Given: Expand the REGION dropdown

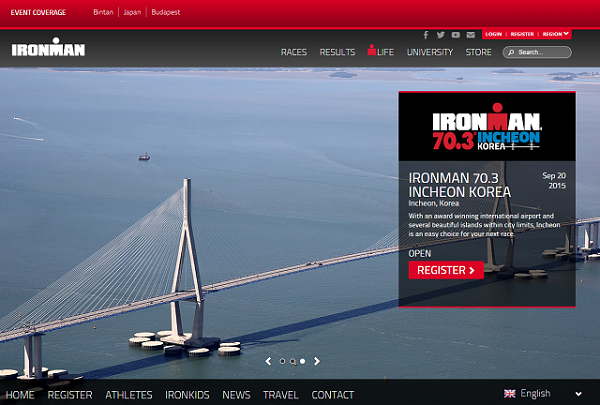Looking at the screenshot, I should pyautogui.click(x=556, y=34).
